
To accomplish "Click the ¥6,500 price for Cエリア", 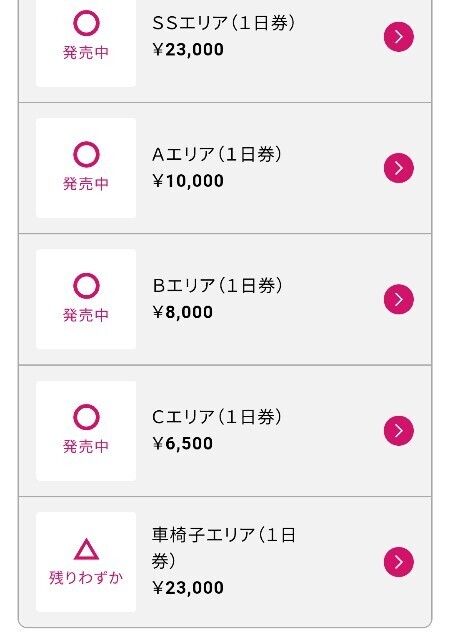I will tap(183, 444).
